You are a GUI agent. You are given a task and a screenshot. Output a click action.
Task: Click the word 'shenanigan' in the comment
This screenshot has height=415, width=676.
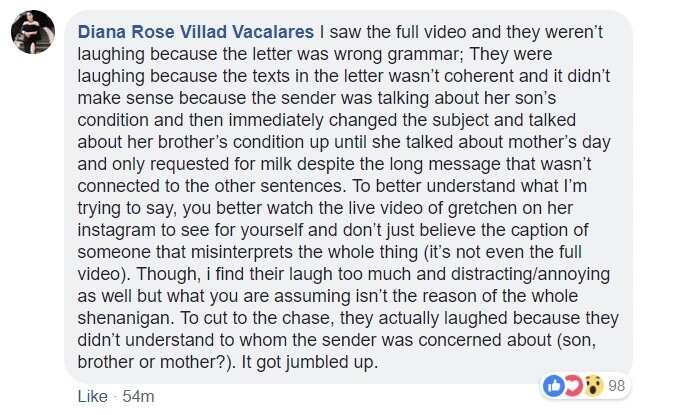click(x=126, y=318)
